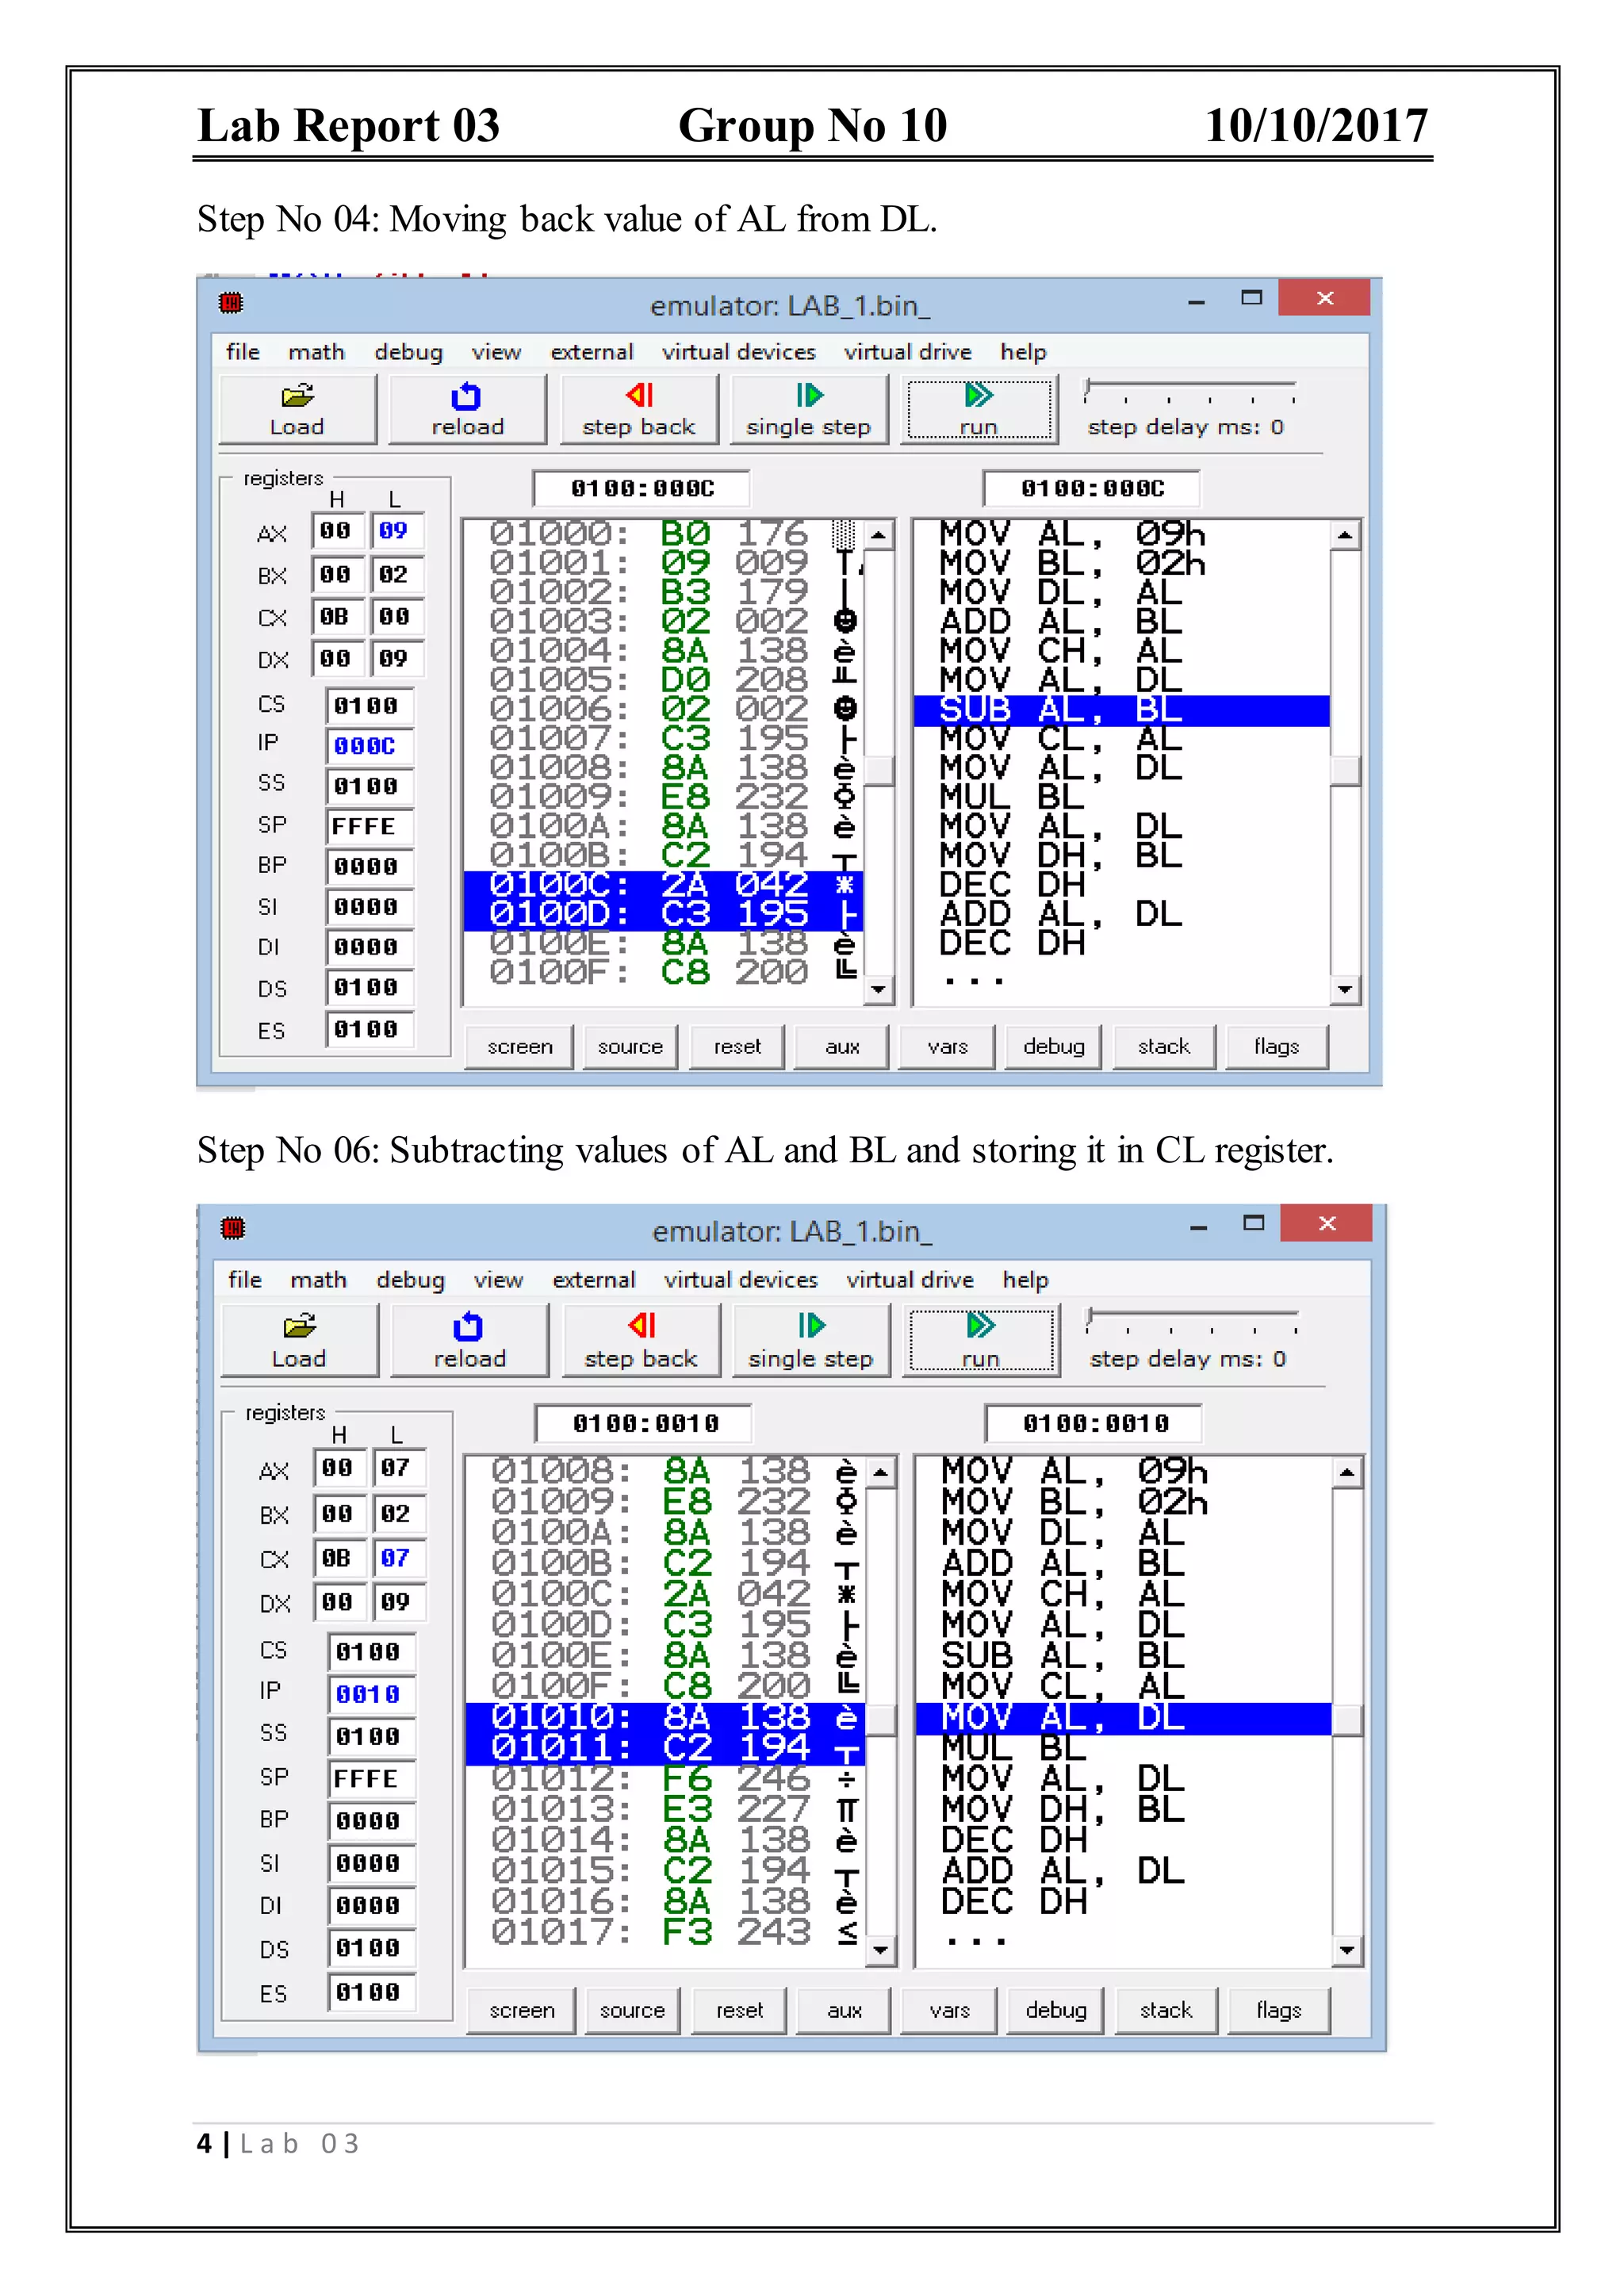Open view menu in upper emulator
The image size is (1624, 2296).
[496, 352]
